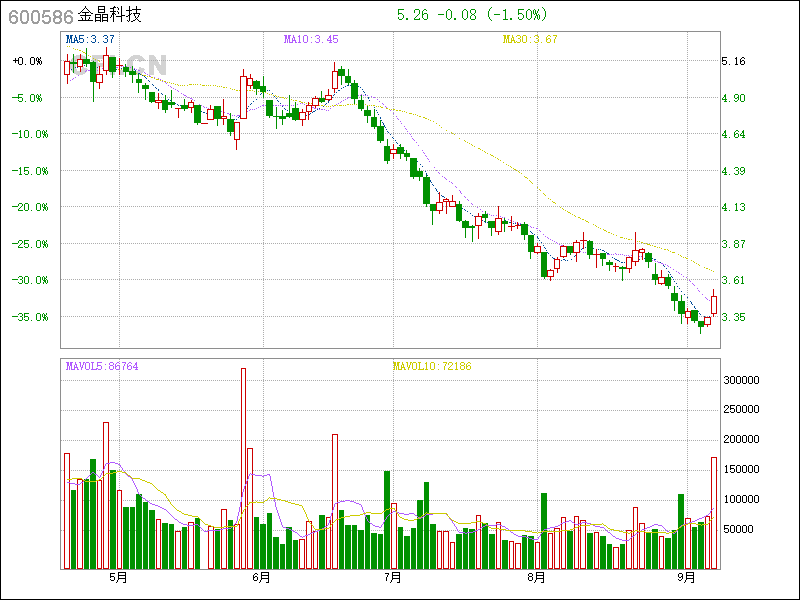800x600 pixels.
Task: Select the MA5:3.37 indicator label
Action: pyautogui.click(x=90, y=39)
